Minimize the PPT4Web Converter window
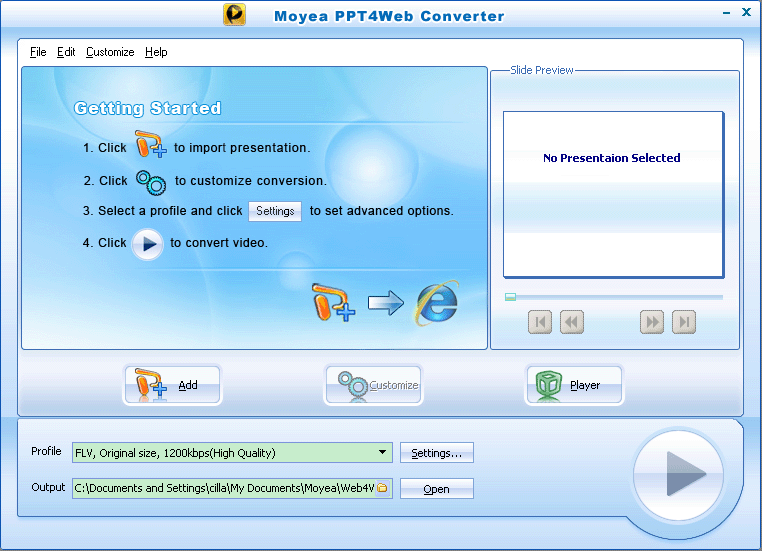This screenshot has height=551, width=762. (727, 13)
